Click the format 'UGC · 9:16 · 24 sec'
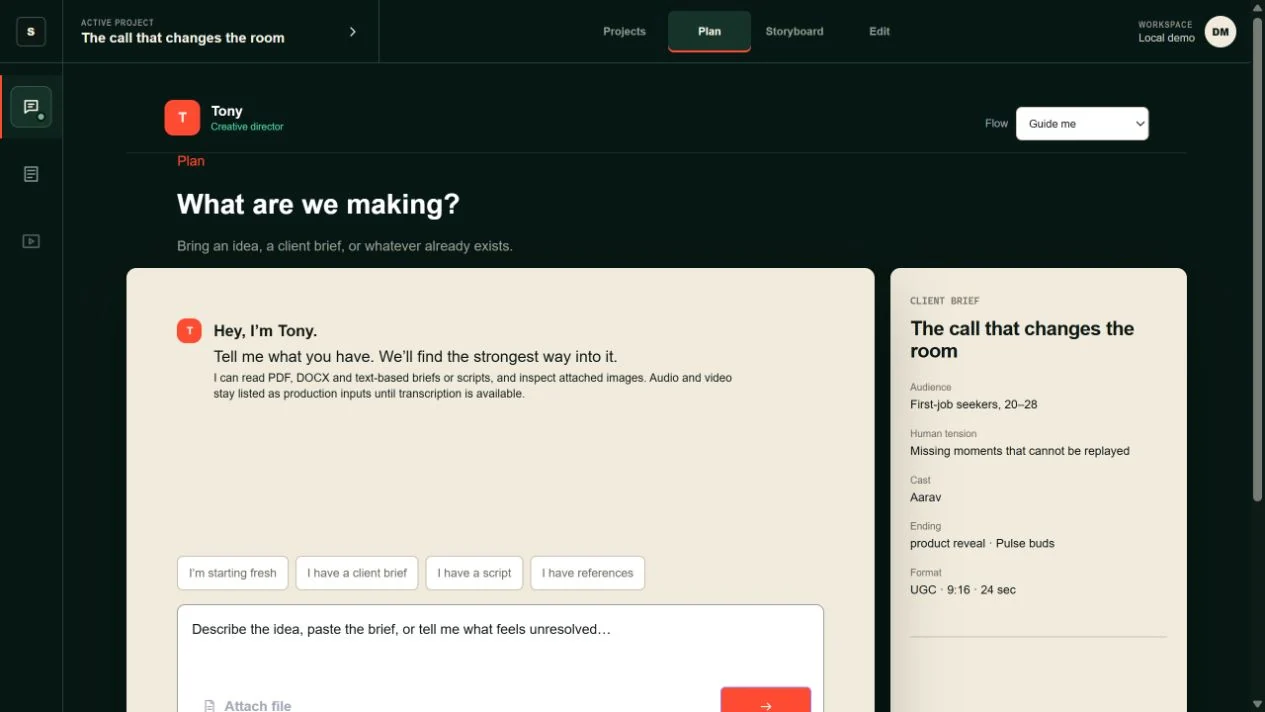The image size is (1265, 712). (x=963, y=590)
